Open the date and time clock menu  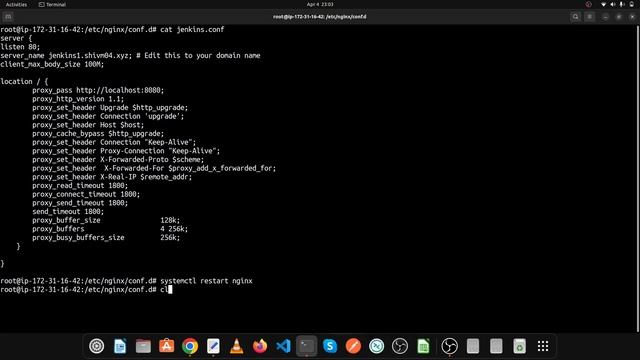[x=320, y=4]
